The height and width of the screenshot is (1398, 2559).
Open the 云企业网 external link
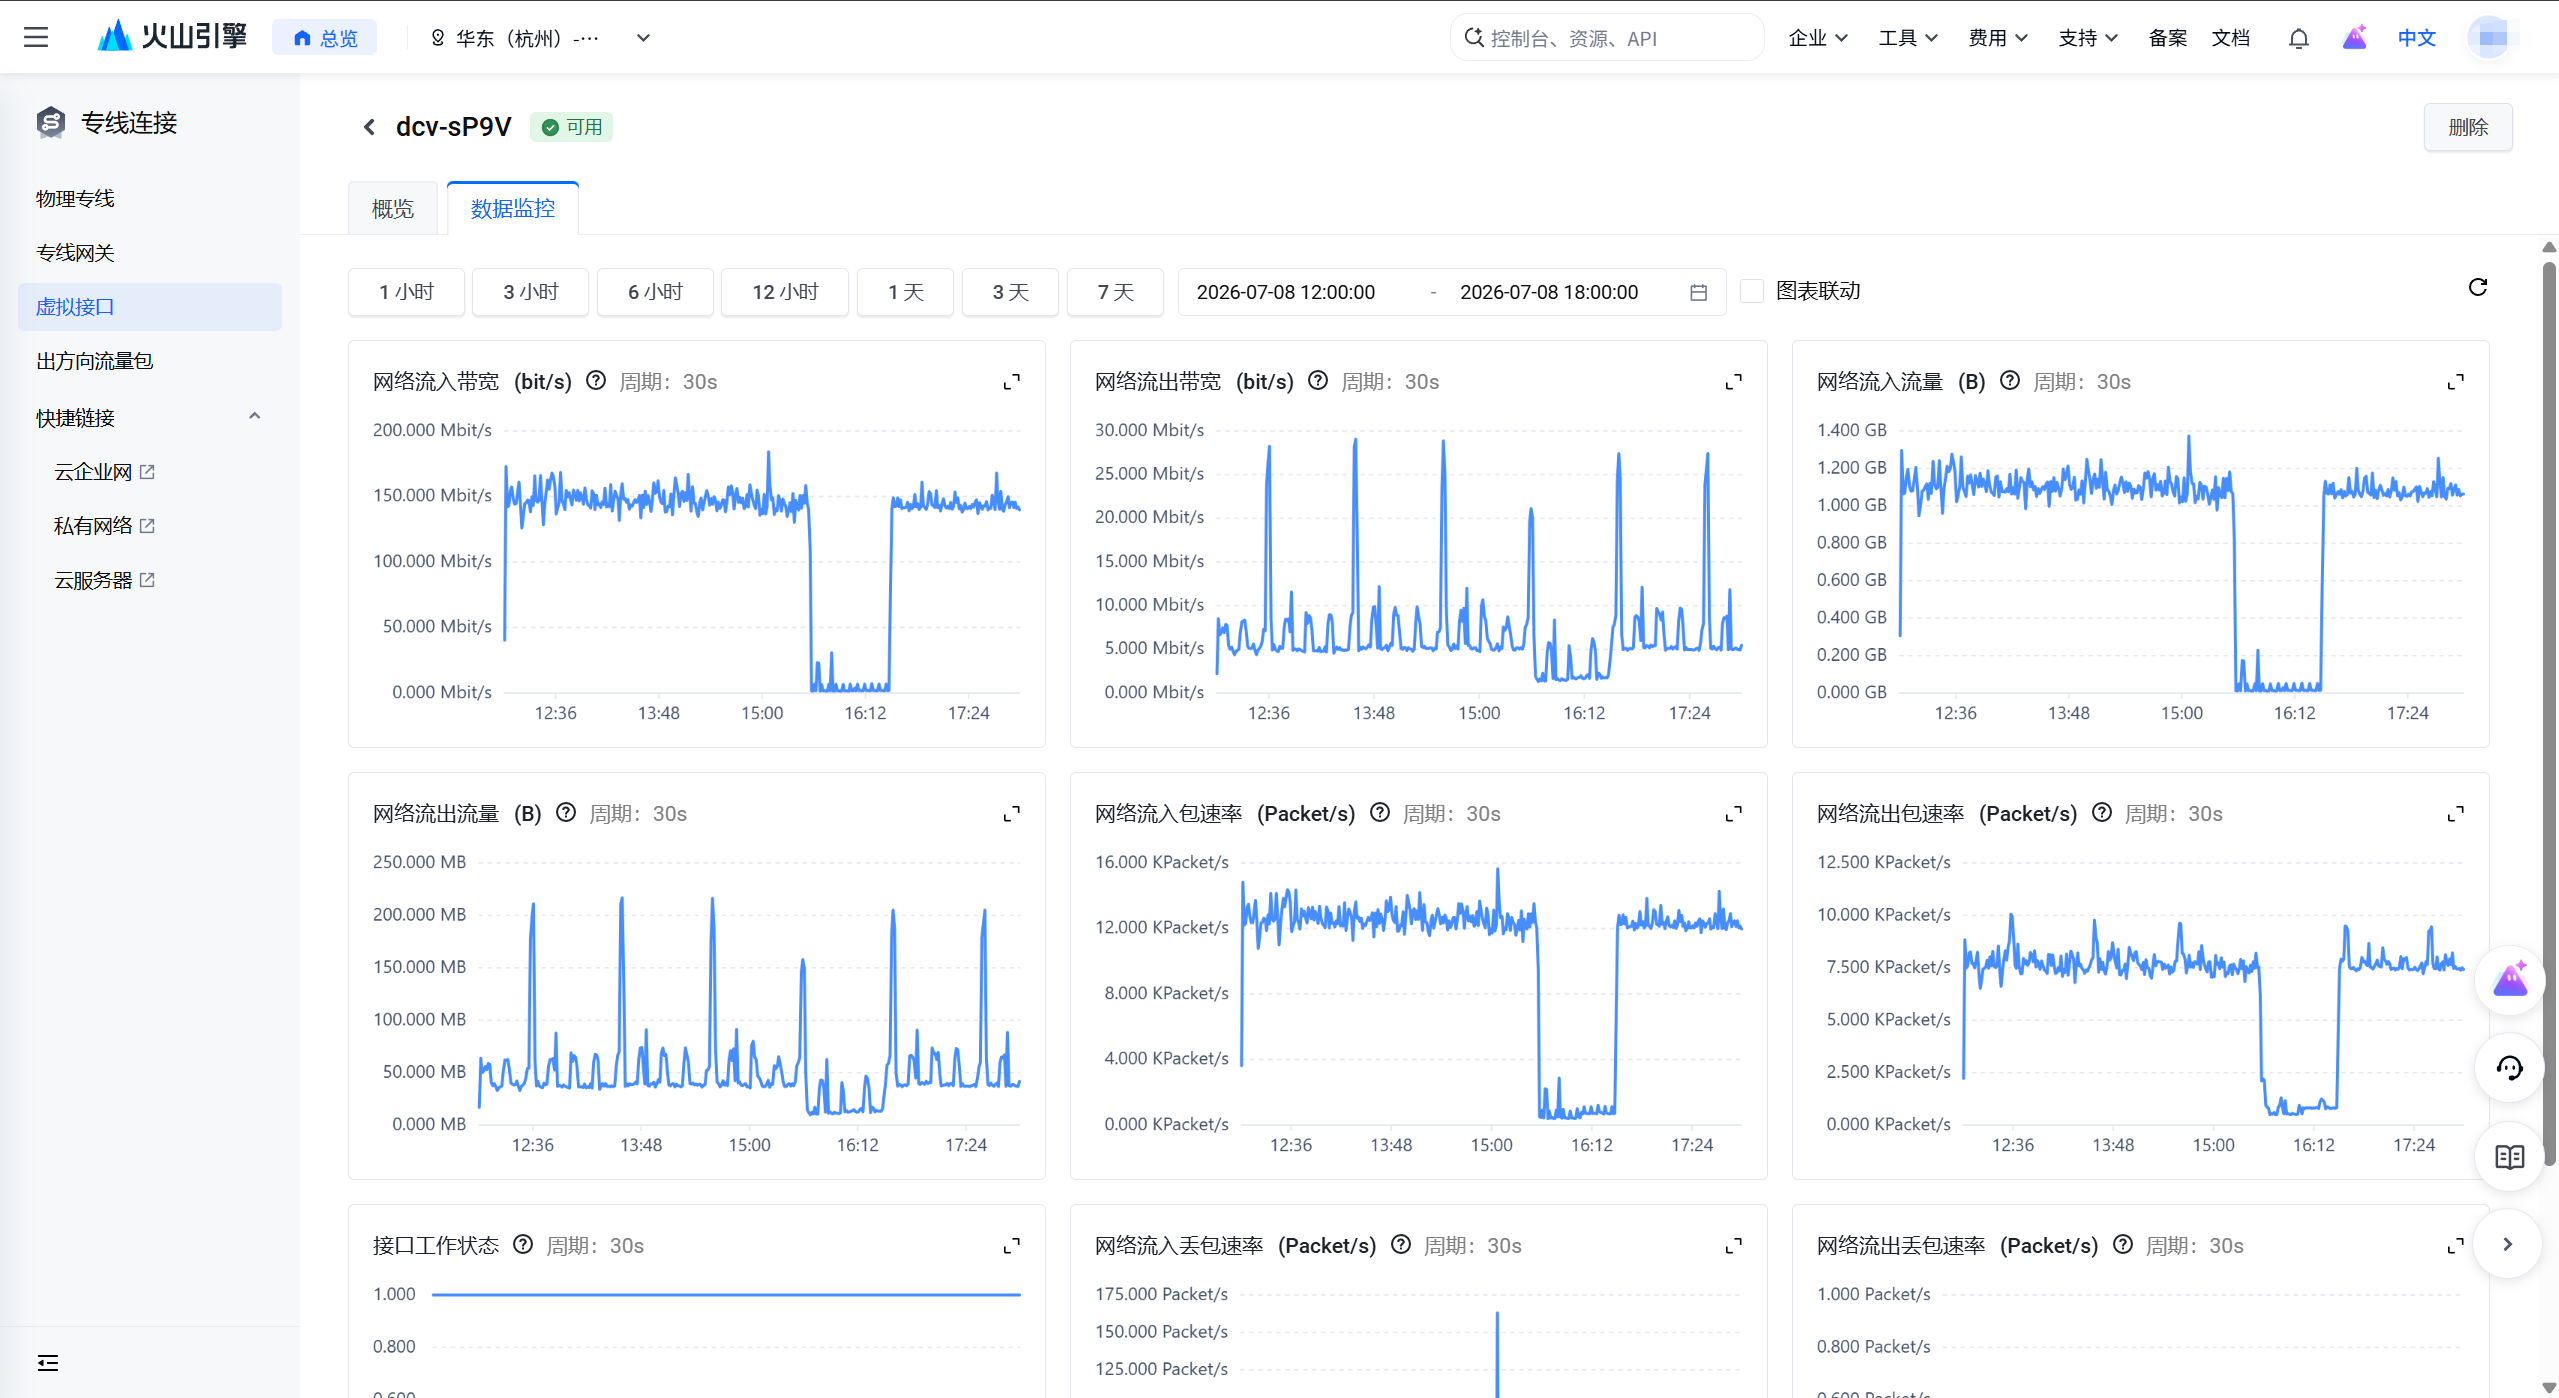point(104,472)
